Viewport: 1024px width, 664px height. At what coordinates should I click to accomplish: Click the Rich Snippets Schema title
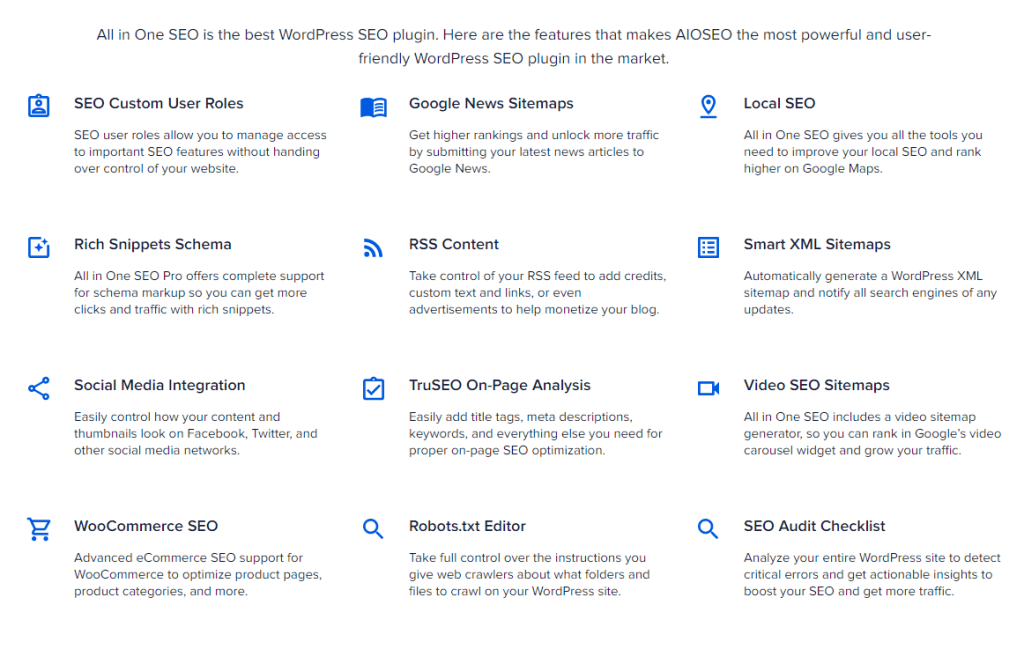(152, 244)
